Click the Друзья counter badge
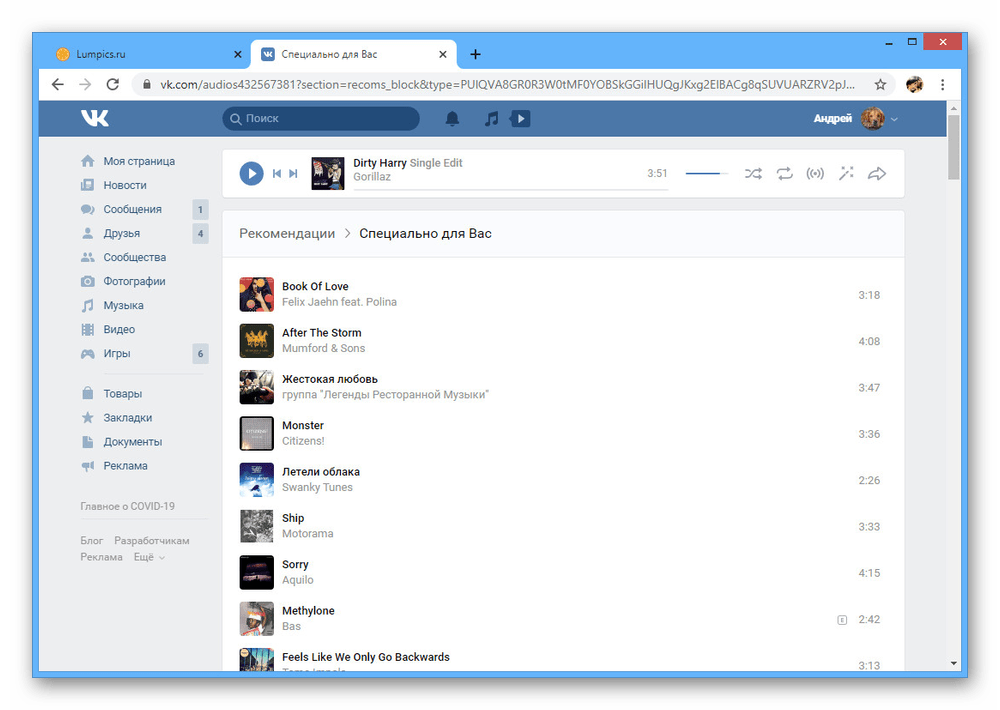Image resolution: width=1000 pixels, height=710 pixels. point(200,233)
